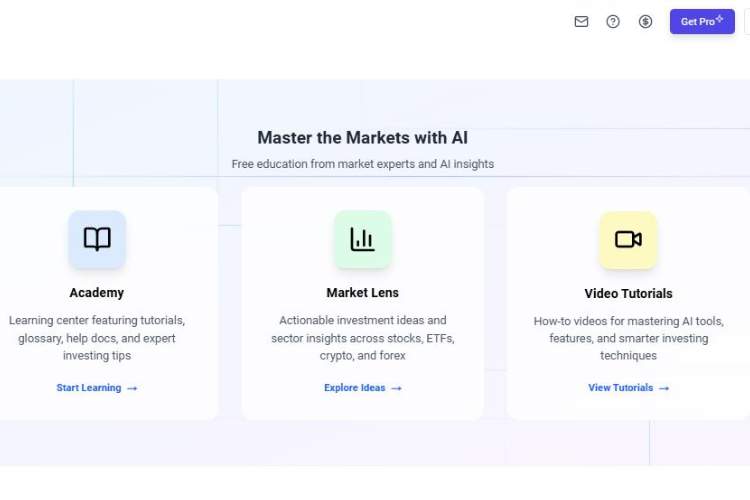Click the how-to videos description text

click(x=628, y=339)
